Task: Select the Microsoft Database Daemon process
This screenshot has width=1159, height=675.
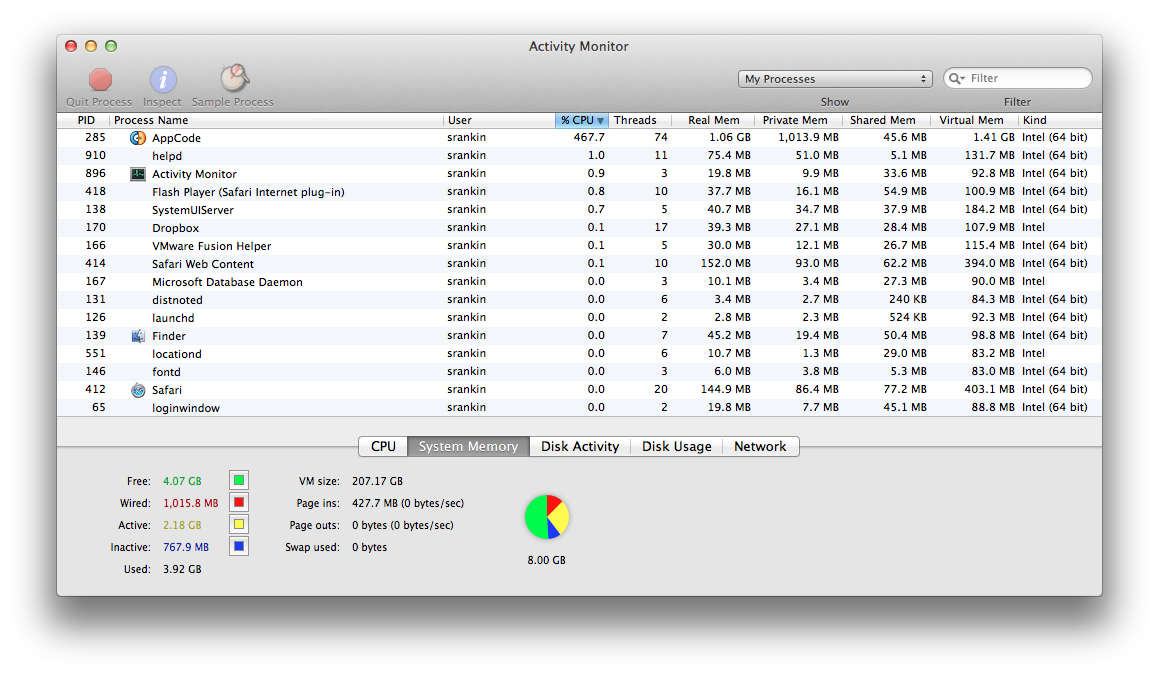Action: tap(580, 282)
